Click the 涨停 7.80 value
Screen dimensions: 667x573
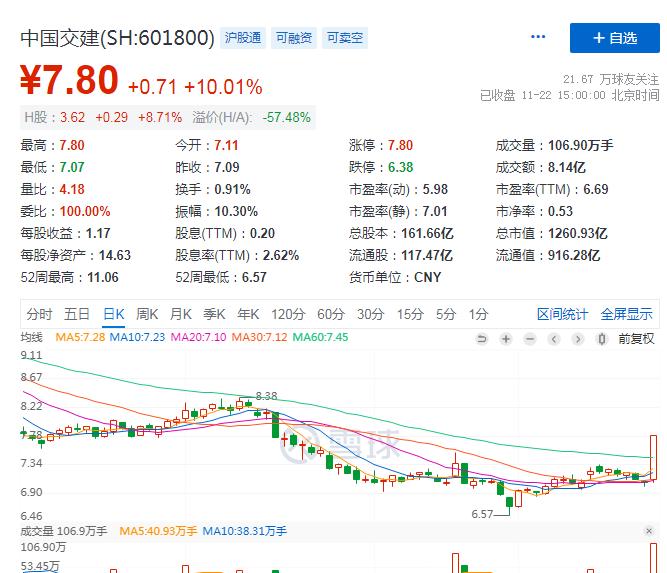[400, 145]
